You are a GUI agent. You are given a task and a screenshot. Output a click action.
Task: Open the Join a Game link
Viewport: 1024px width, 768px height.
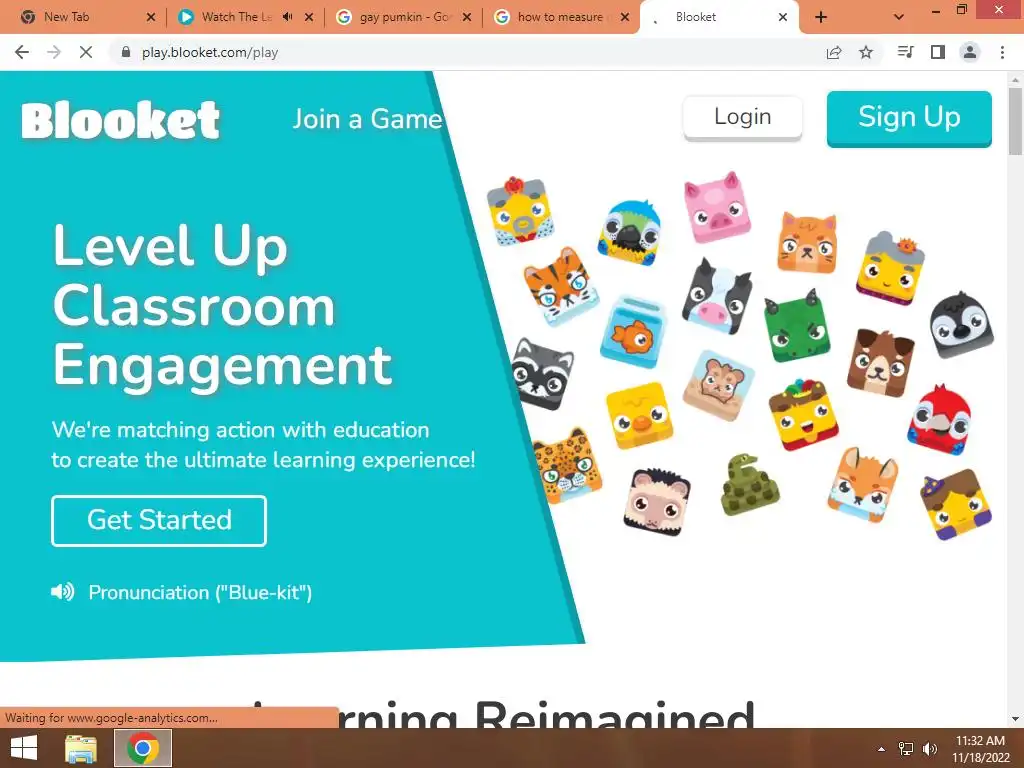coord(368,119)
